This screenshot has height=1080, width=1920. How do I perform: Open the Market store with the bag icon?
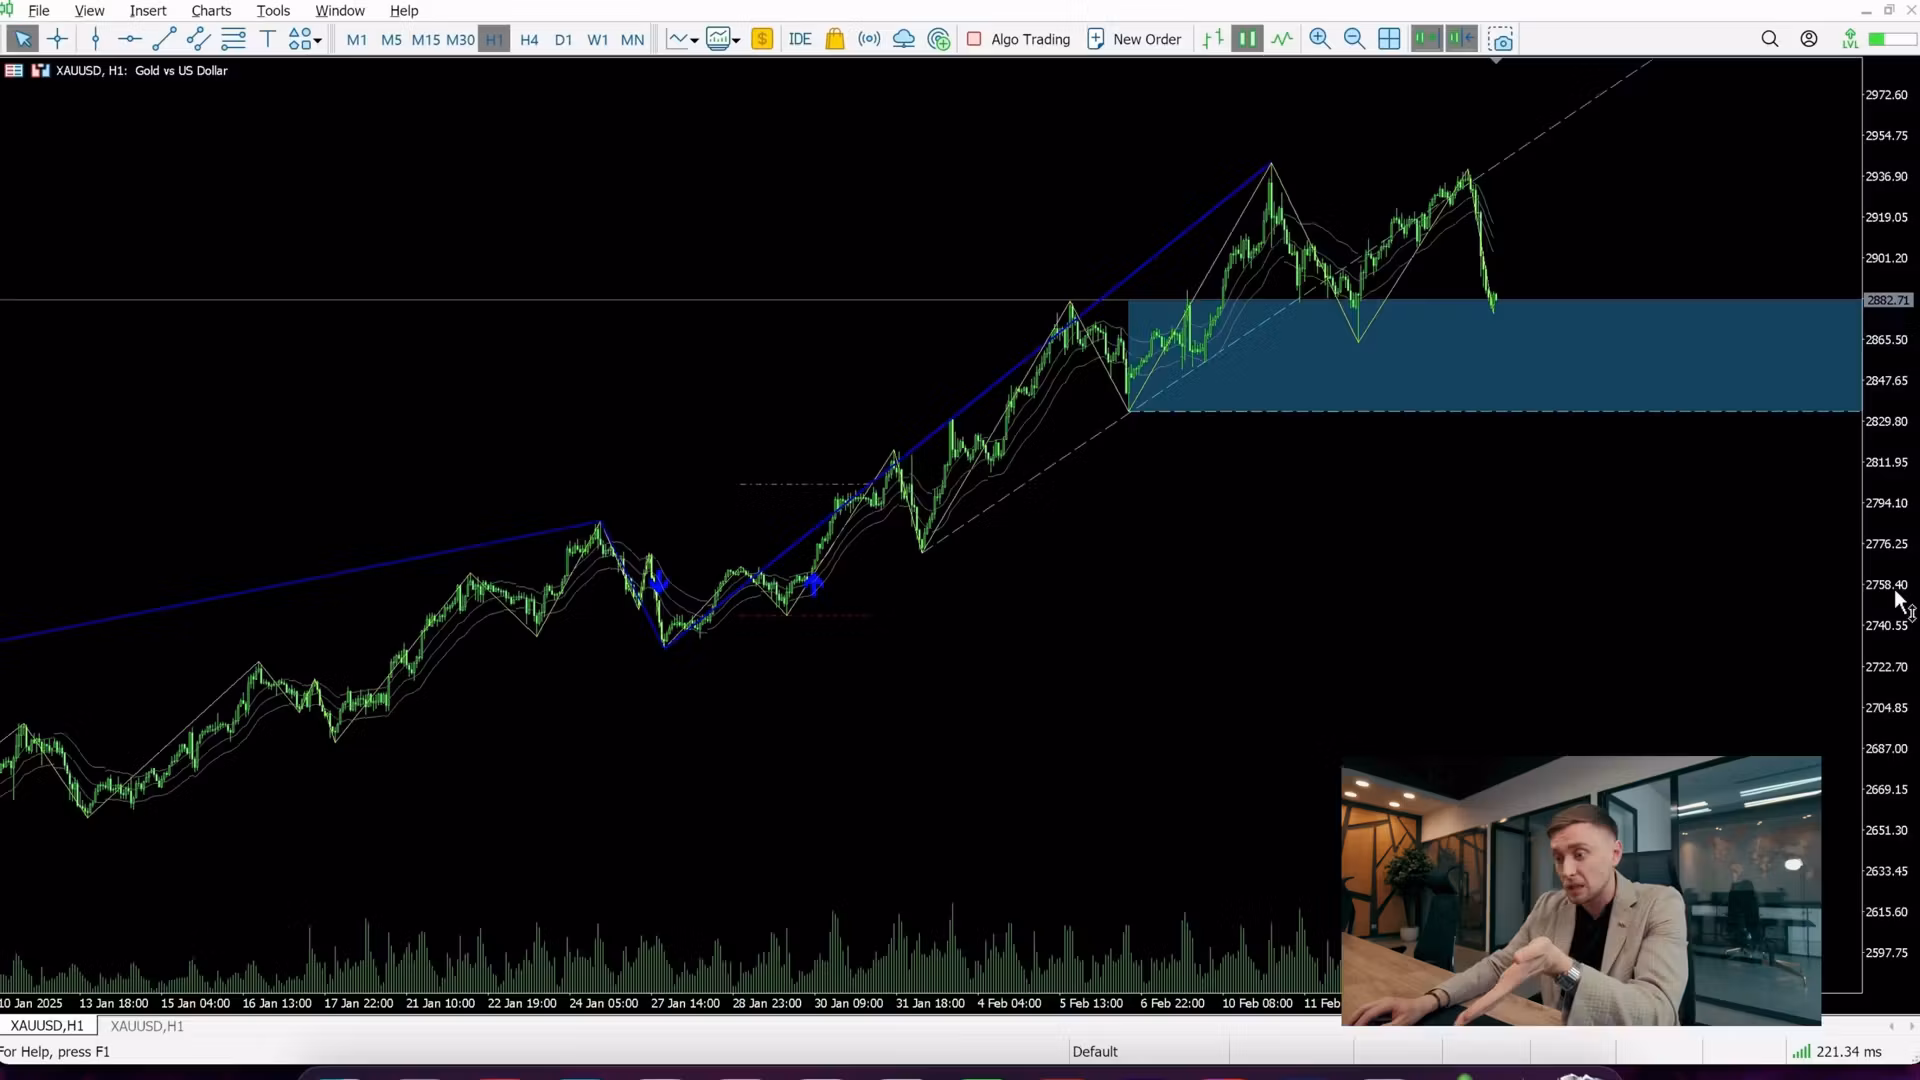coord(835,39)
